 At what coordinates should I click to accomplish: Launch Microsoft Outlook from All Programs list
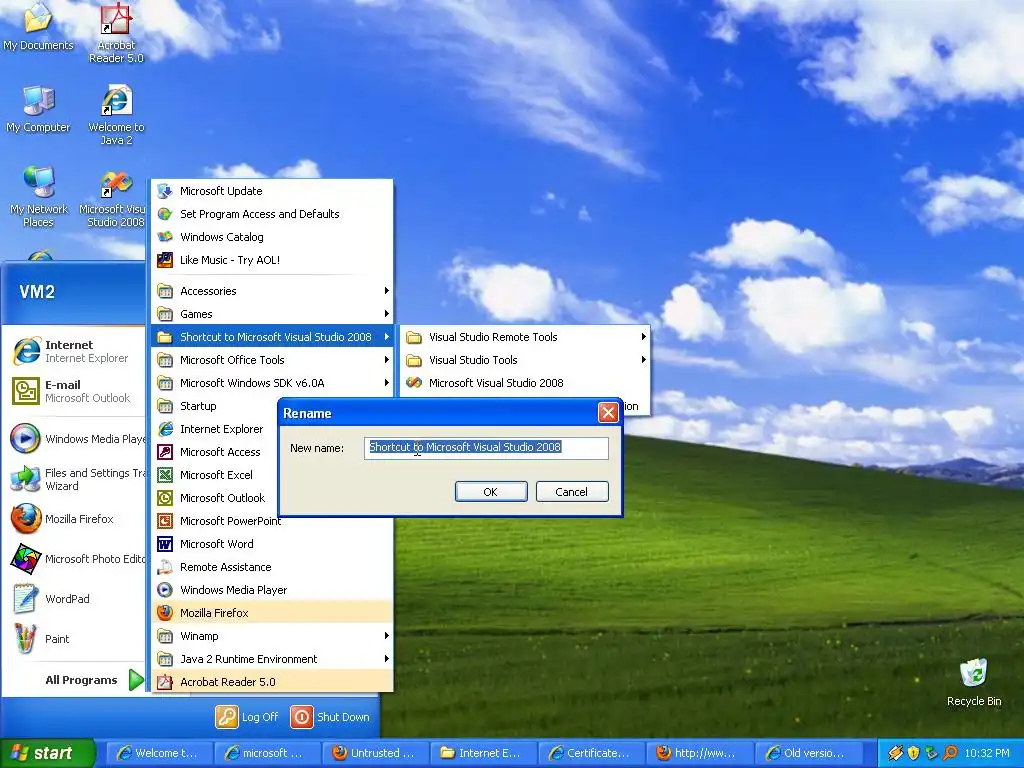point(216,498)
